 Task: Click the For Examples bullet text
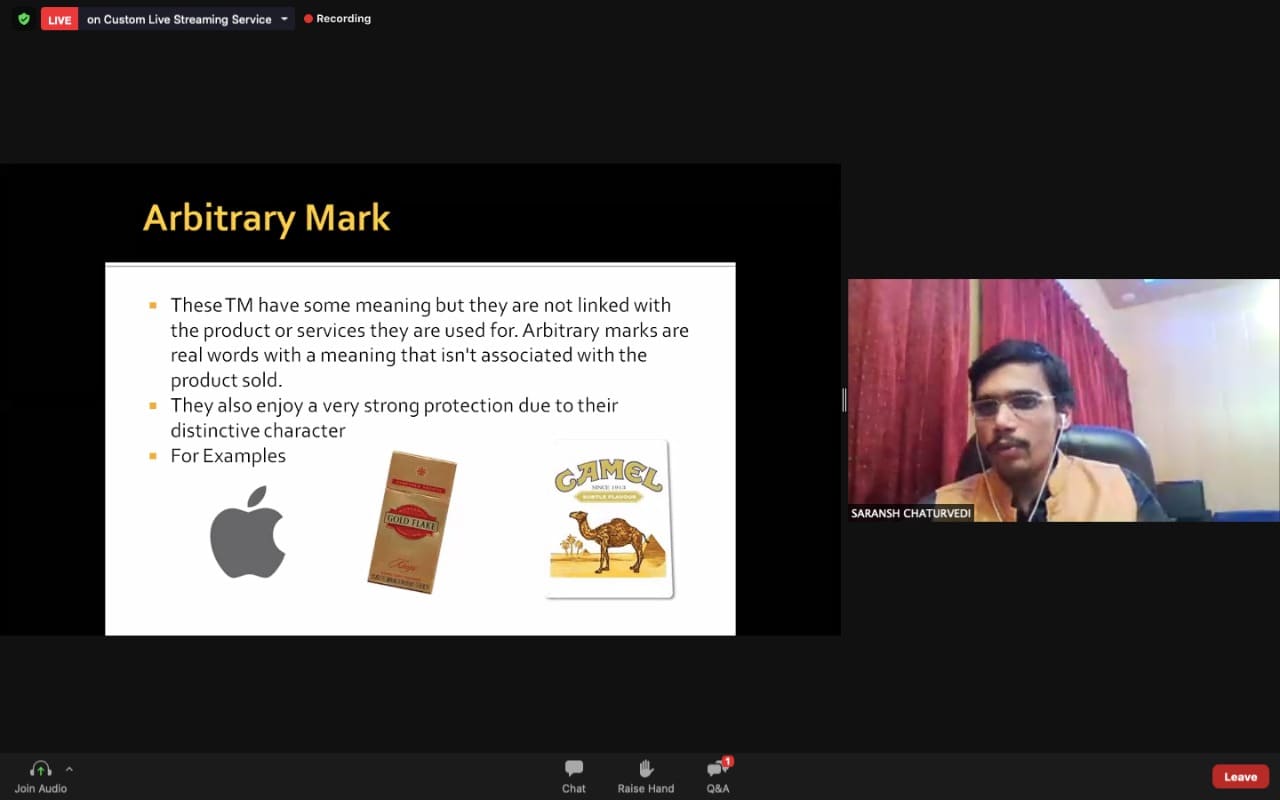click(x=228, y=456)
